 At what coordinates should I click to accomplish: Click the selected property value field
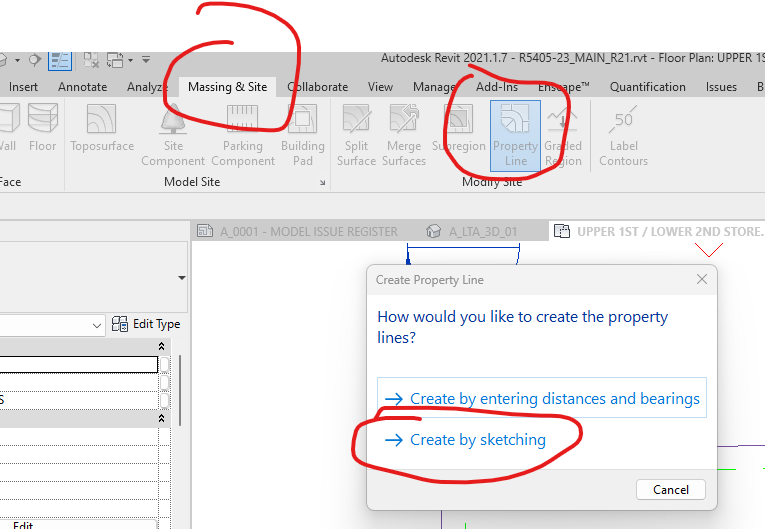tap(78, 365)
